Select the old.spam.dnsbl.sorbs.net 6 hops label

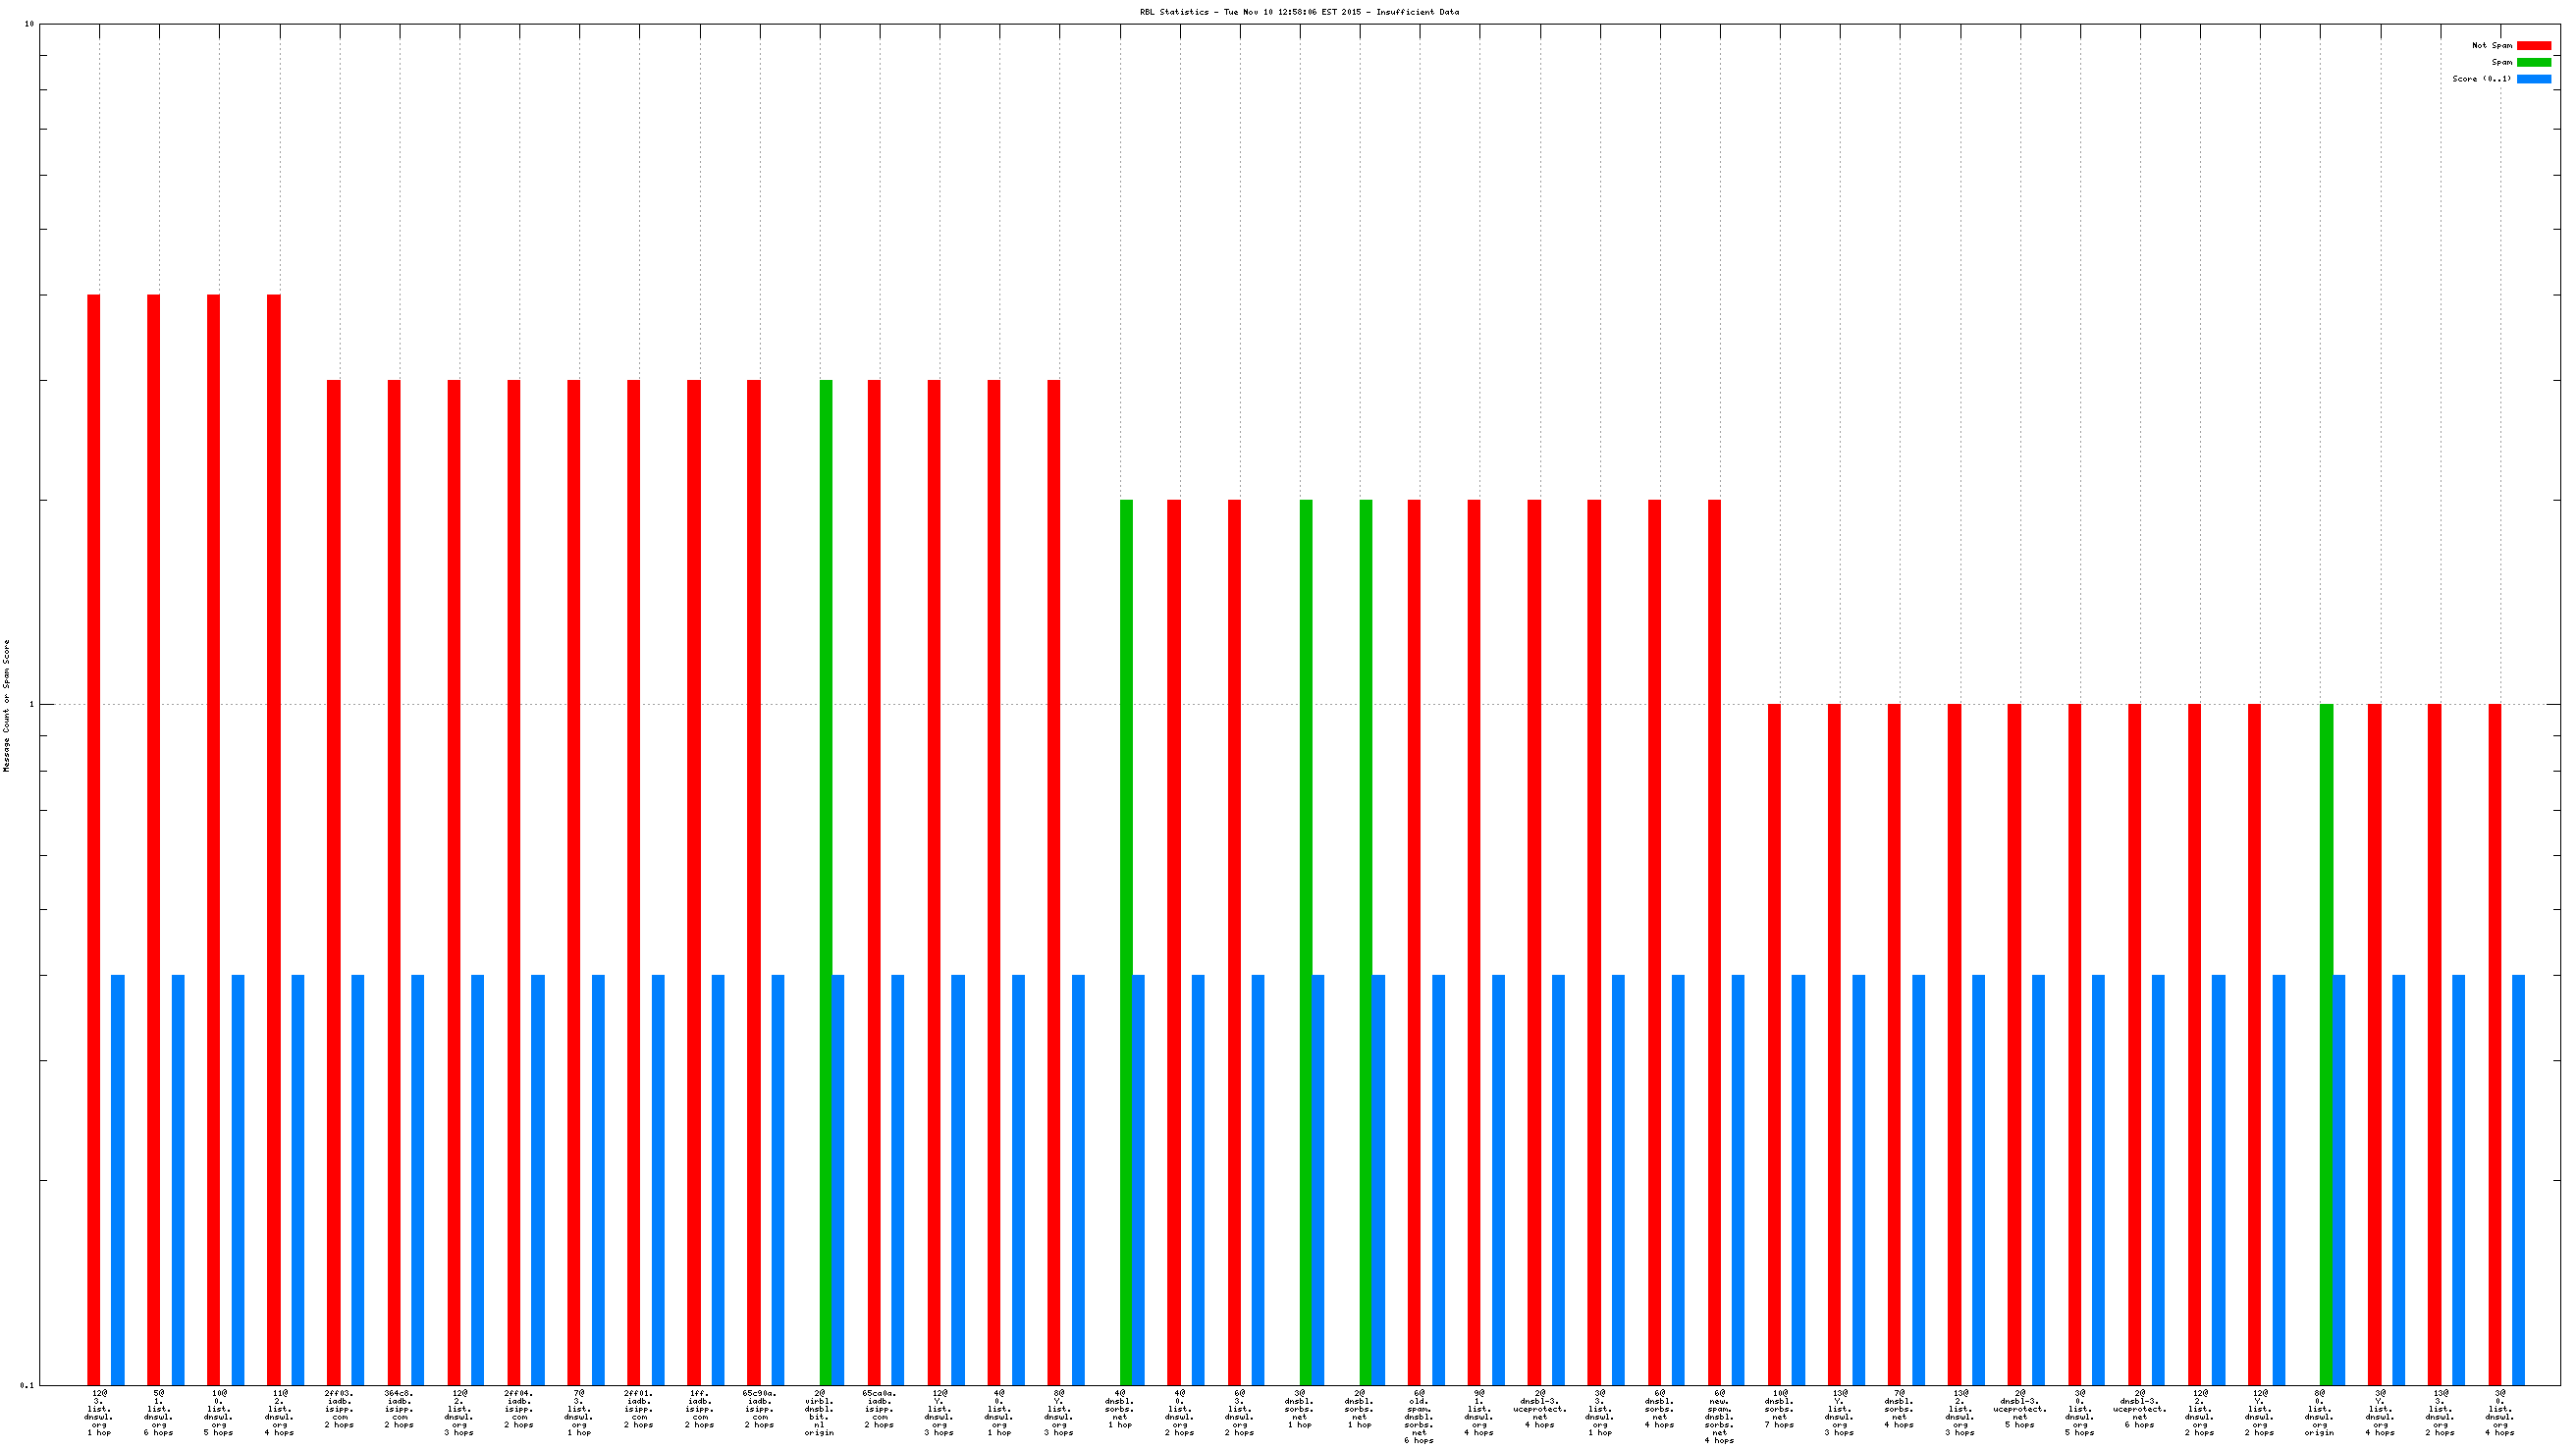(1419, 1416)
